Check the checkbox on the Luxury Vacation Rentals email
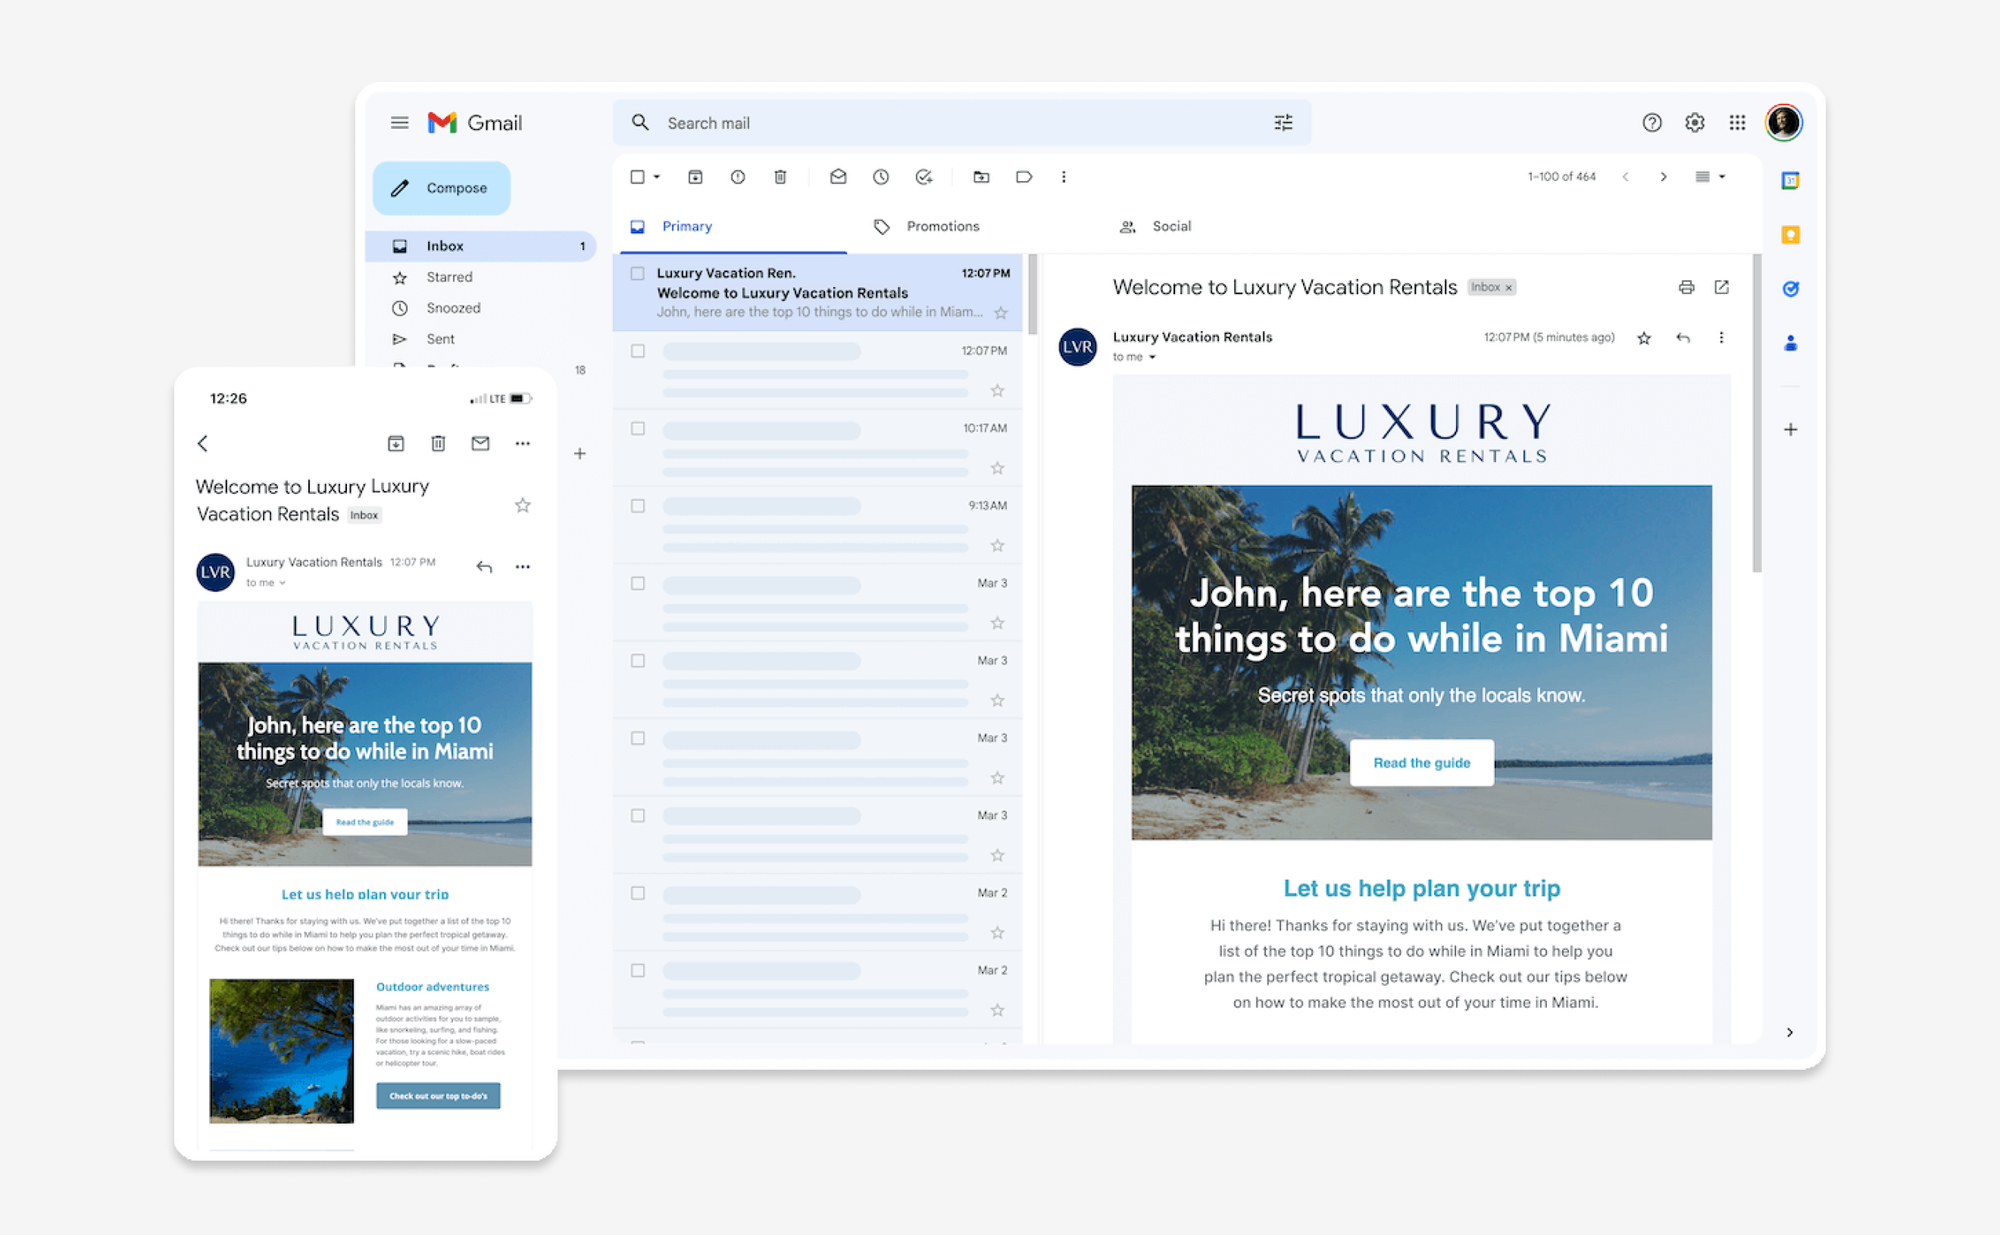The height and width of the screenshot is (1235, 2000). (x=636, y=272)
